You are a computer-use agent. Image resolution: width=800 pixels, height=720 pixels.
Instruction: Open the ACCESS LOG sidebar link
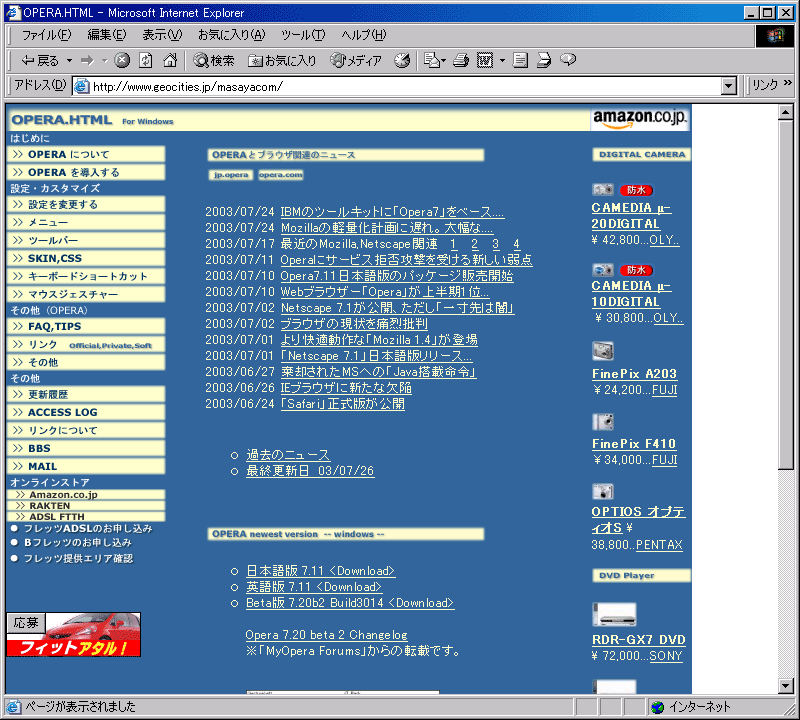[86, 412]
